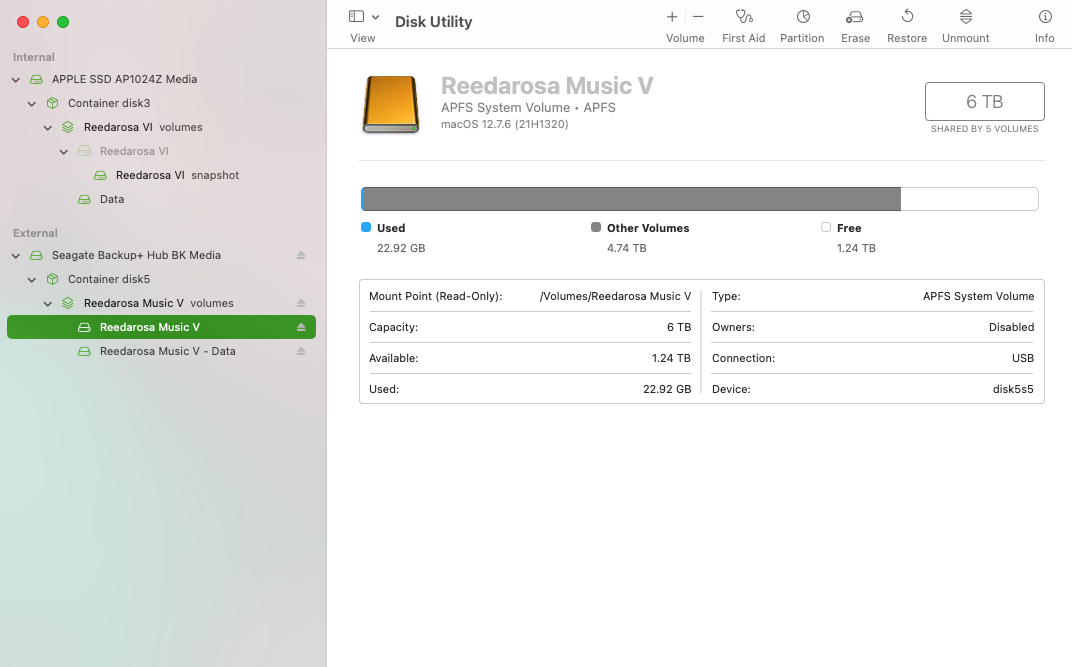The height and width of the screenshot is (667, 1072).
Task: Remove volume with minus icon
Action: tap(698, 16)
